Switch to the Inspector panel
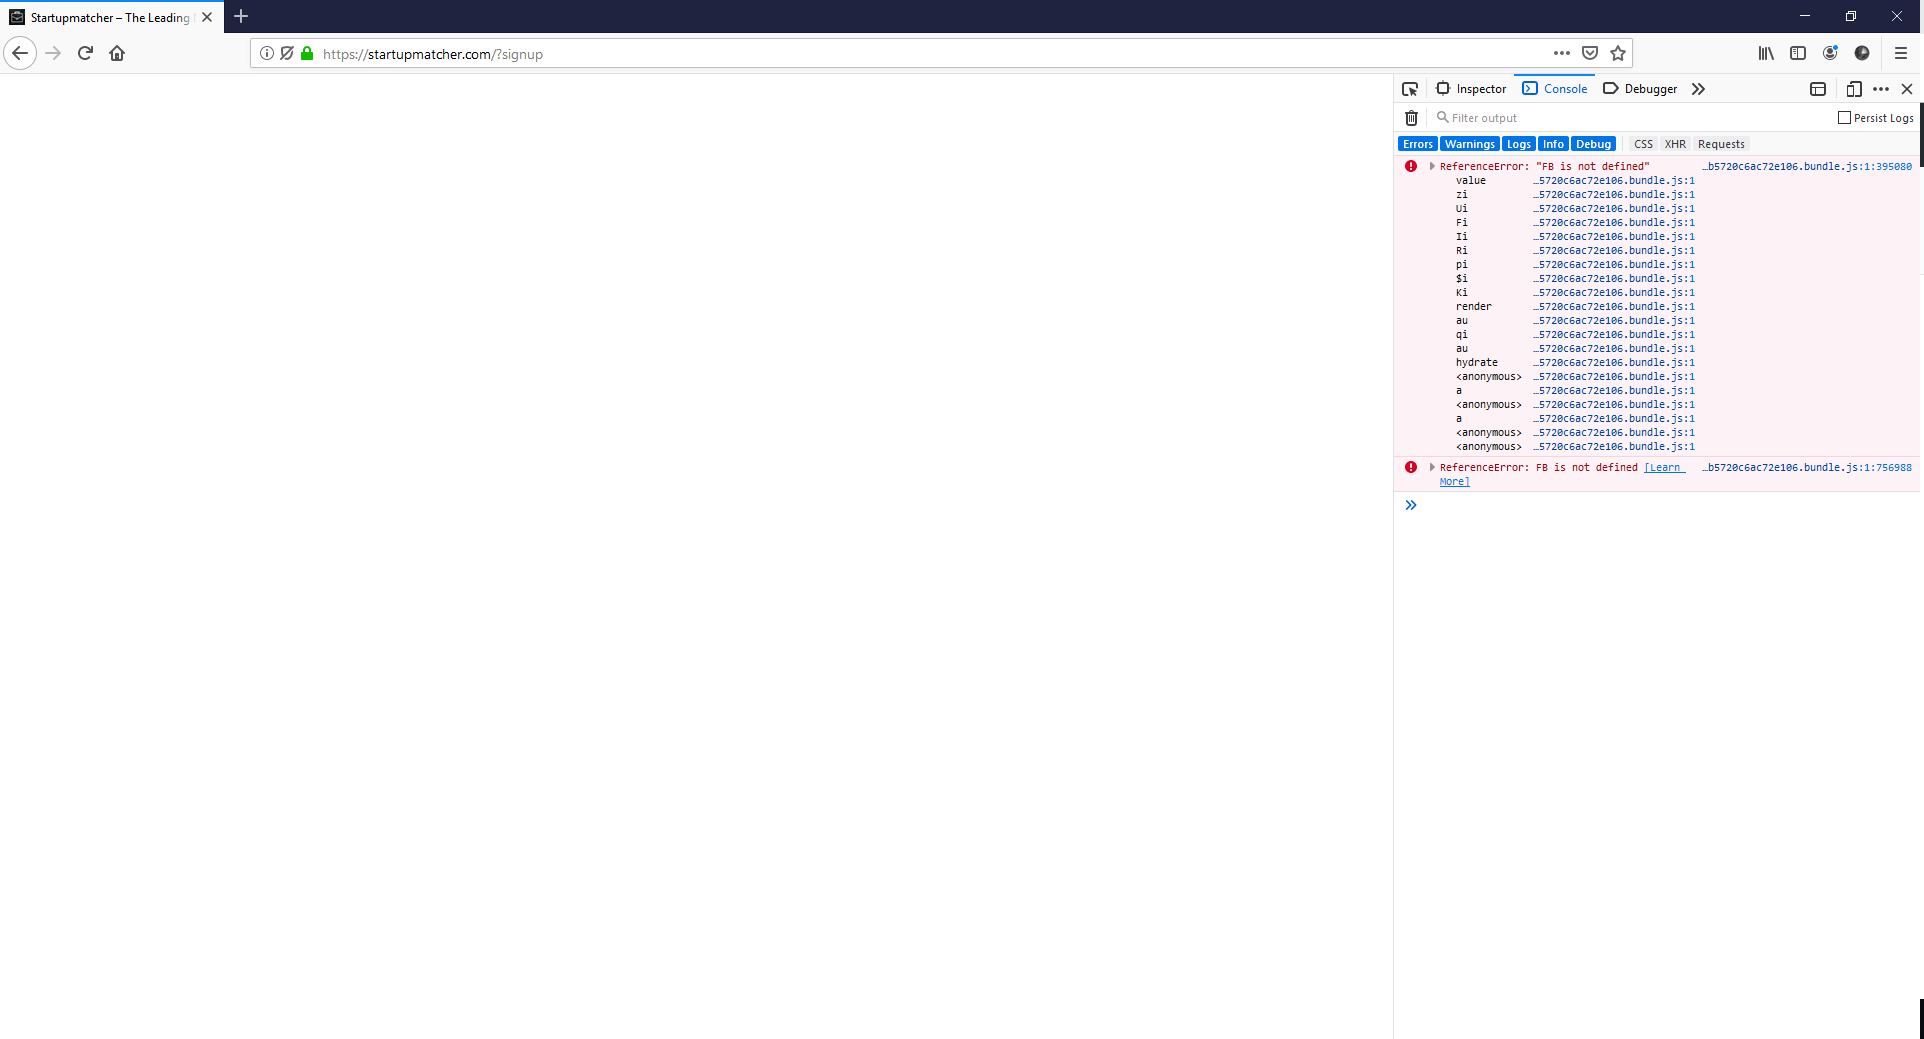The image size is (1924, 1039). 1471,88
